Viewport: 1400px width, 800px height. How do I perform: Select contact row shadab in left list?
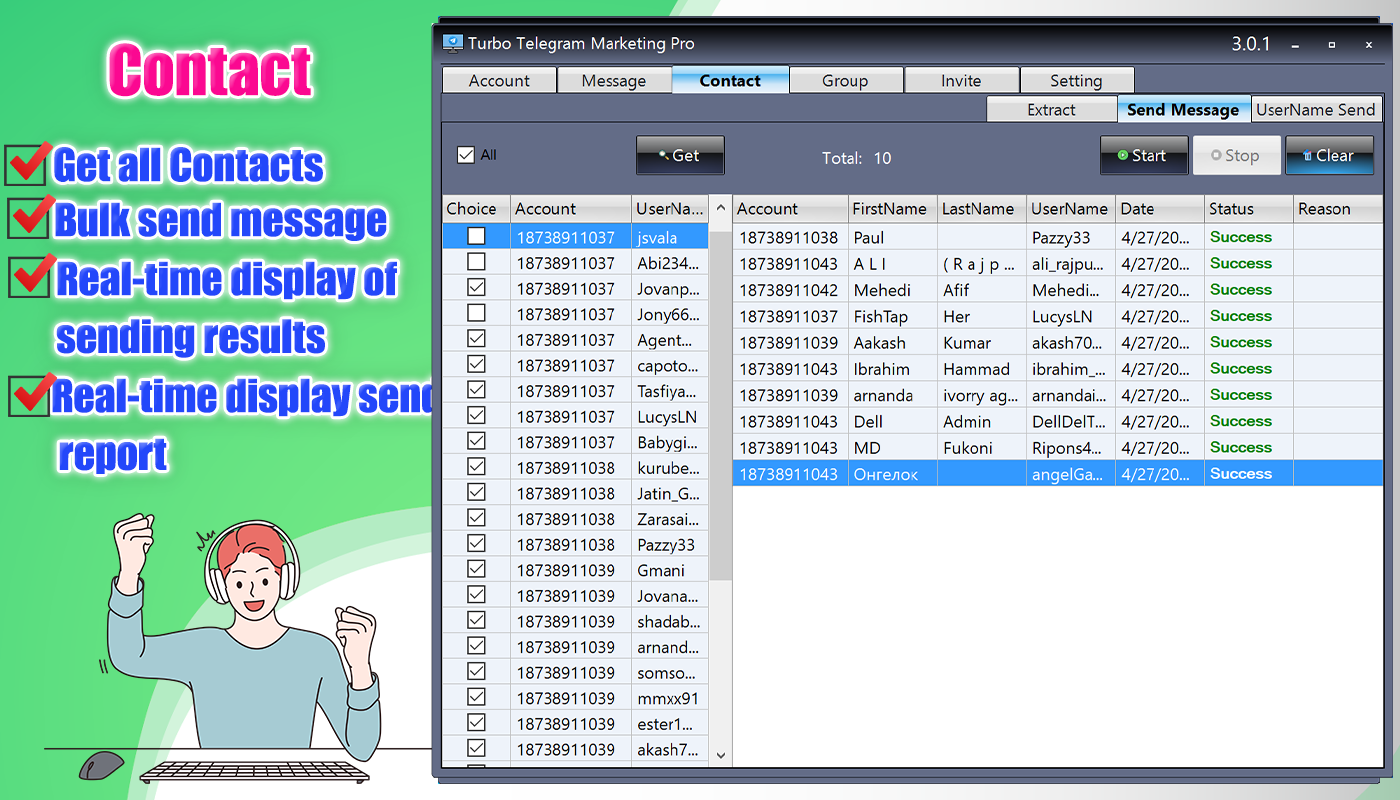(x=575, y=621)
